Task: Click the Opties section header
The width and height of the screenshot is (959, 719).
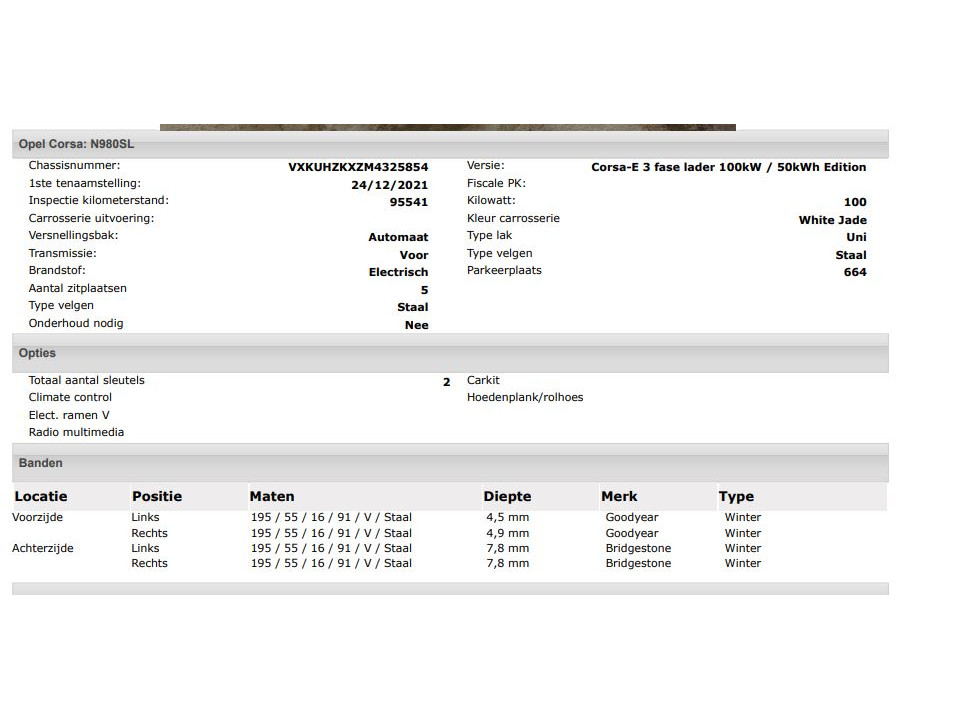Action: coord(450,353)
